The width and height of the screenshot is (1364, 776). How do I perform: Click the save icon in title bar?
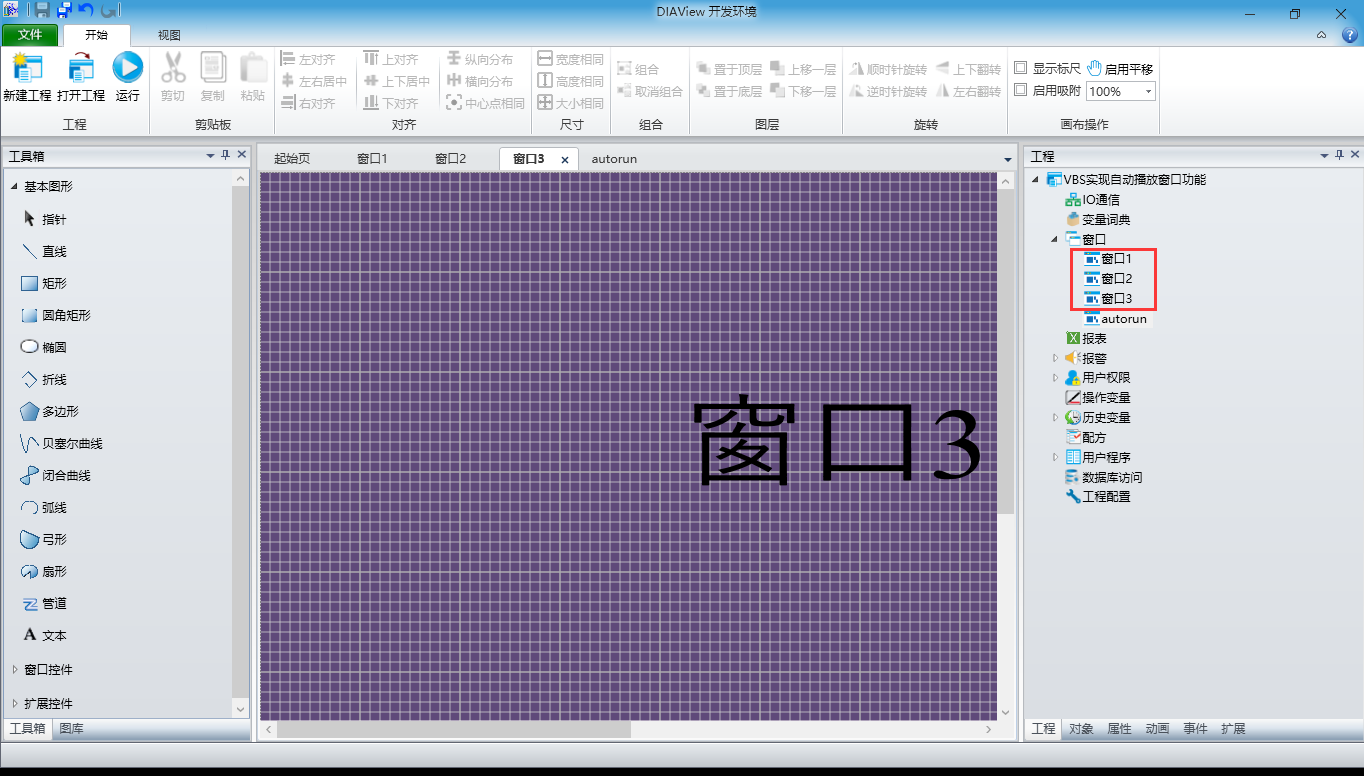tap(42, 10)
